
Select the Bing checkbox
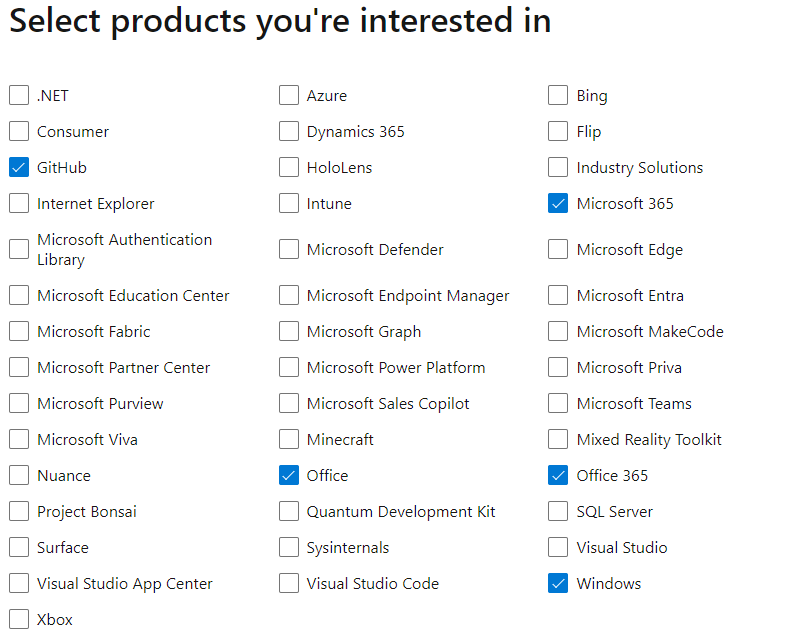click(558, 95)
